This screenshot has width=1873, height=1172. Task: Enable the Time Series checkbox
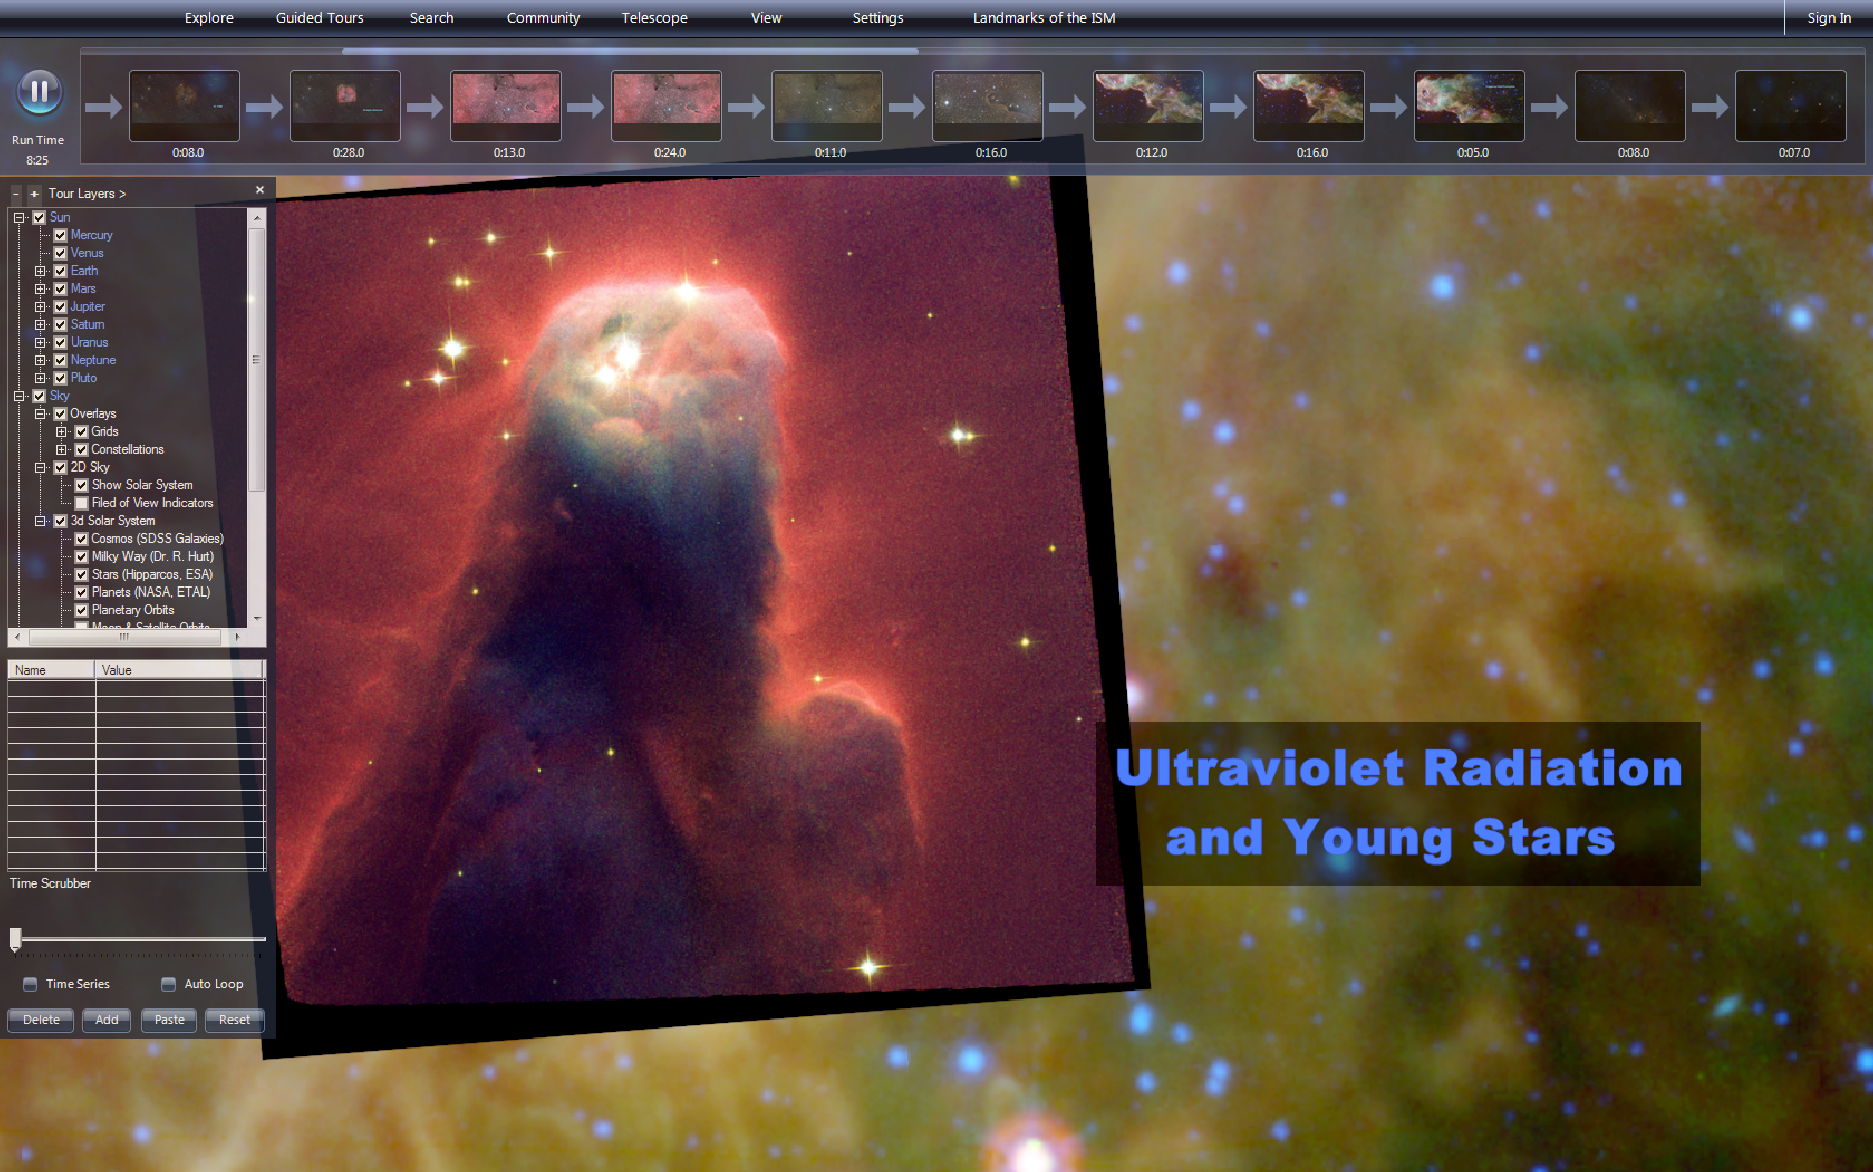(30, 984)
